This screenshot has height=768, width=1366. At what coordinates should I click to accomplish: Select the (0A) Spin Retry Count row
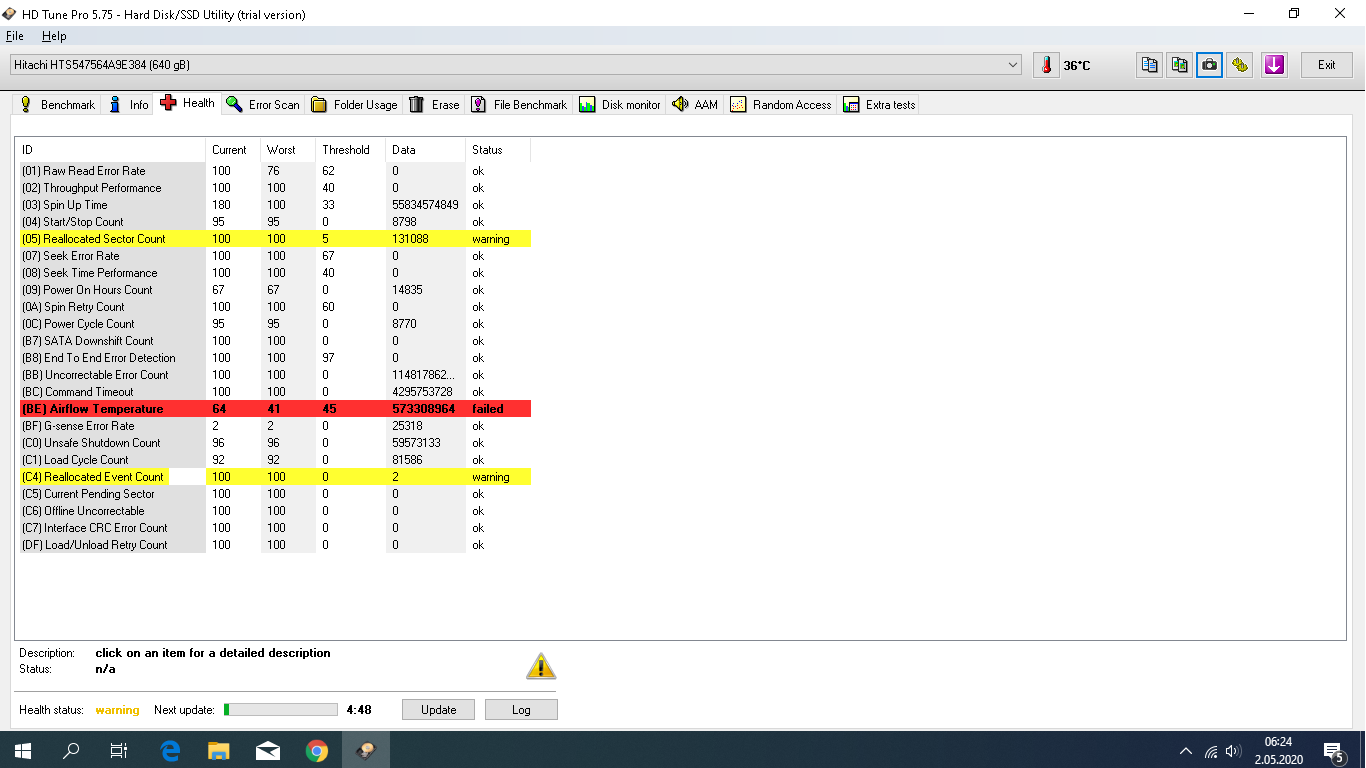[275, 307]
